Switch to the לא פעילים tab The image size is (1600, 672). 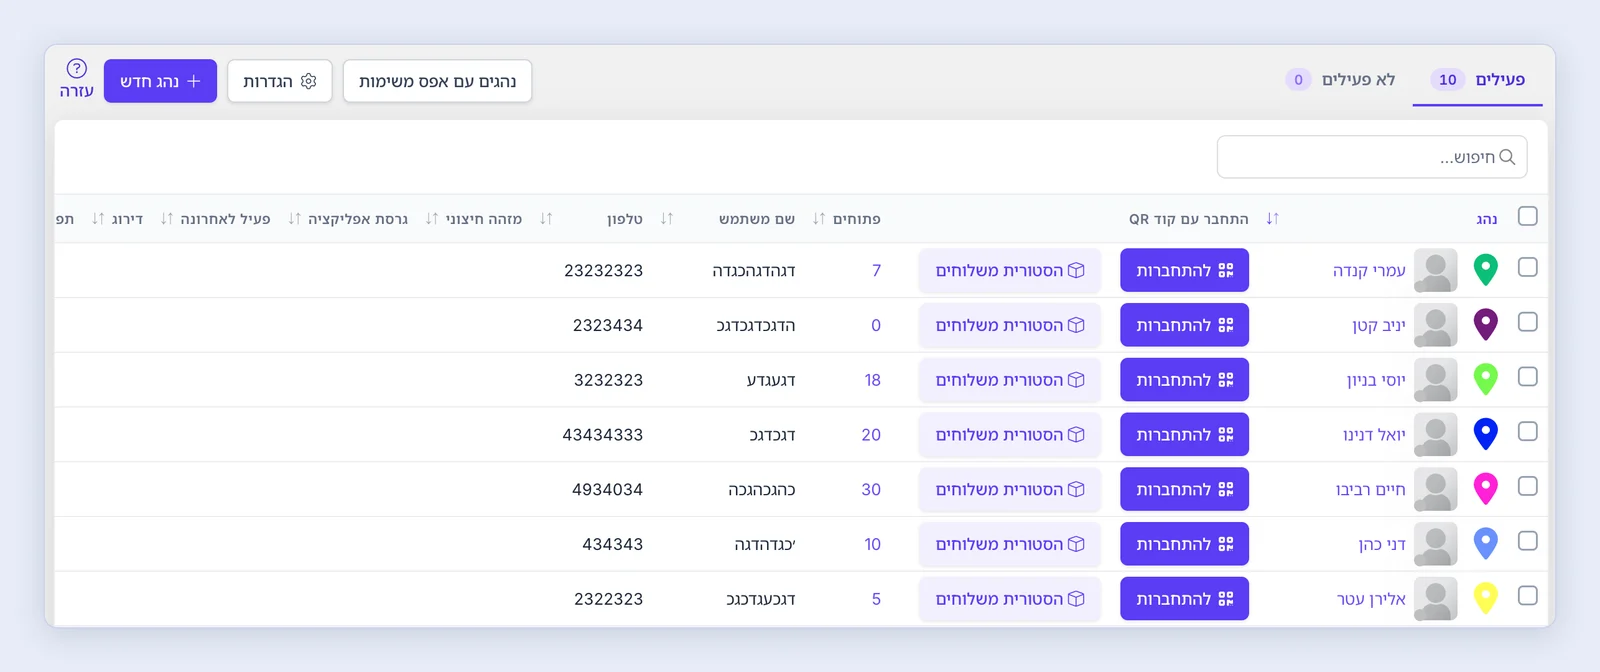coord(1340,80)
